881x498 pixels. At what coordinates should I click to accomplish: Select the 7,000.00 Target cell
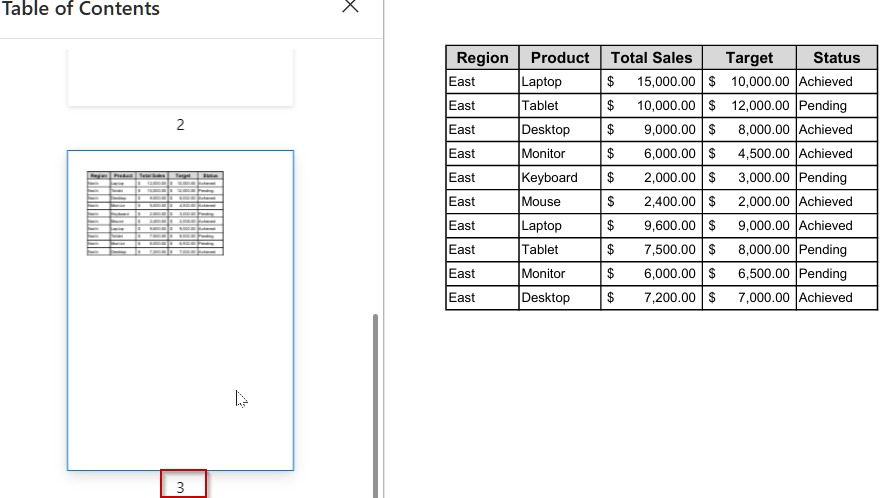749,297
